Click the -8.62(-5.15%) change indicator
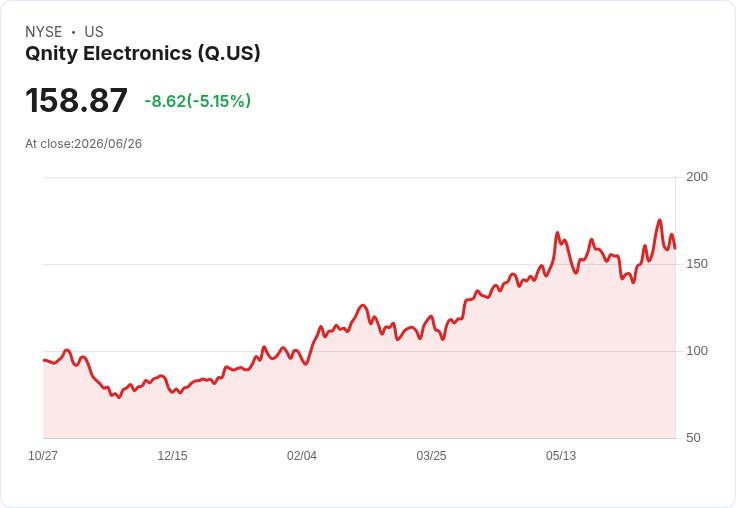This screenshot has width=736, height=508. point(198,101)
